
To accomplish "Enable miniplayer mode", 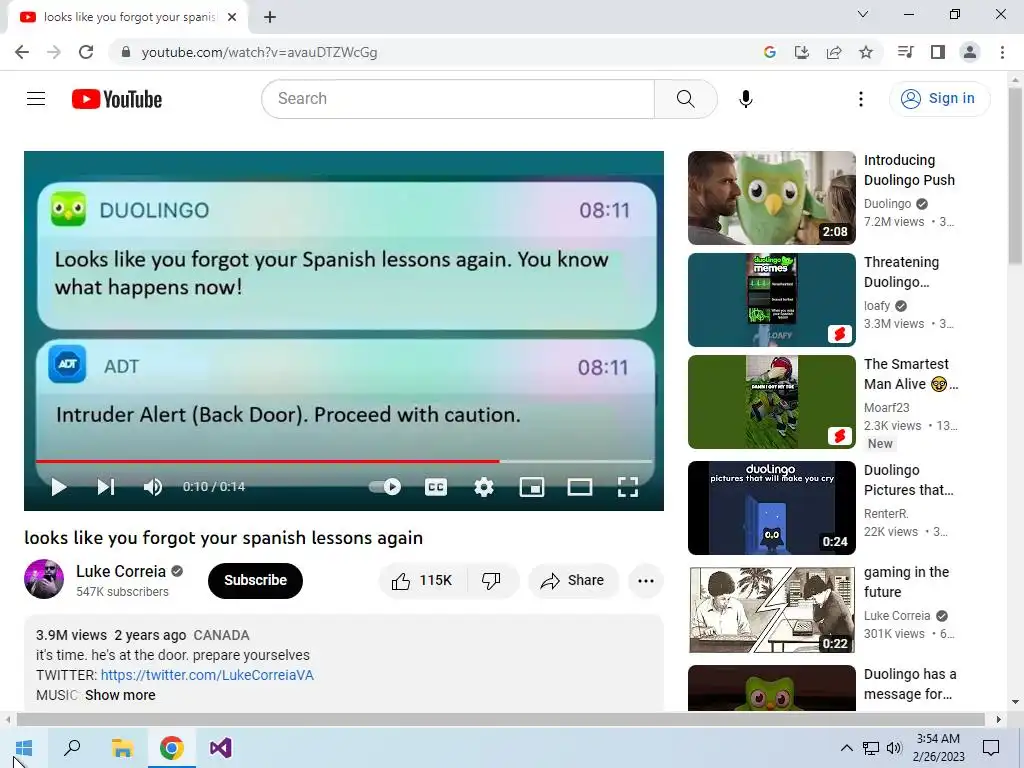I will tap(532, 487).
